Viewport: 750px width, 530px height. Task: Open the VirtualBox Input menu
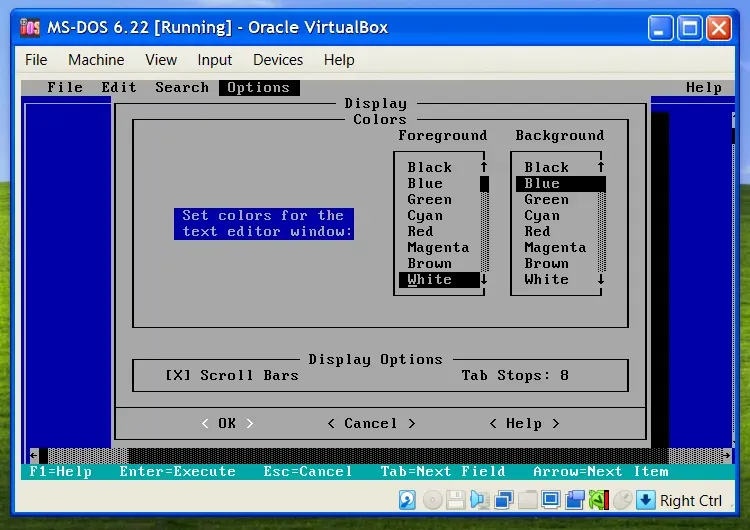click(215, 60)
